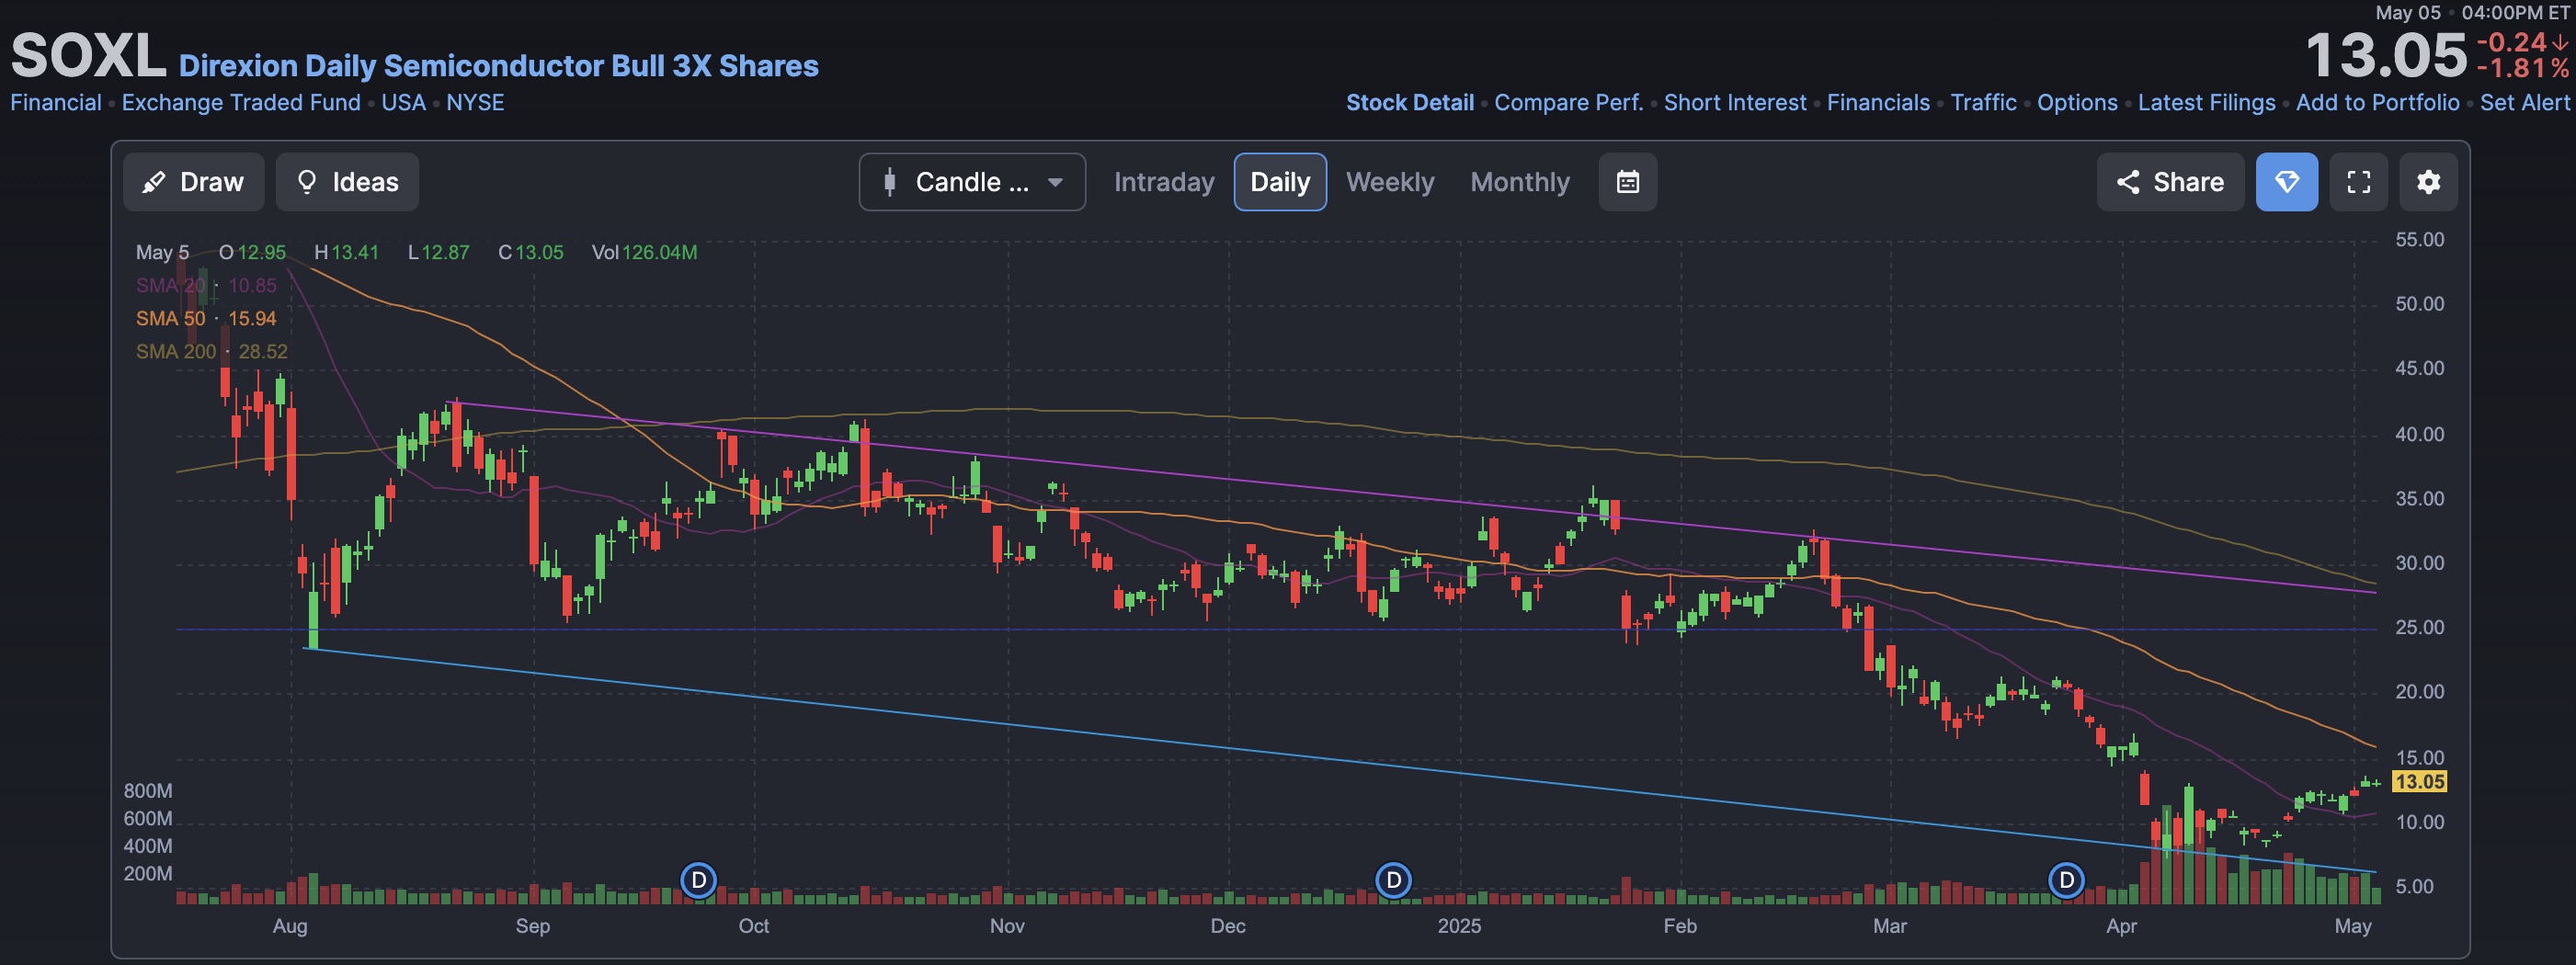
Task: Select the SMA 20 indicator label
Action: click(x=171, y=286)
